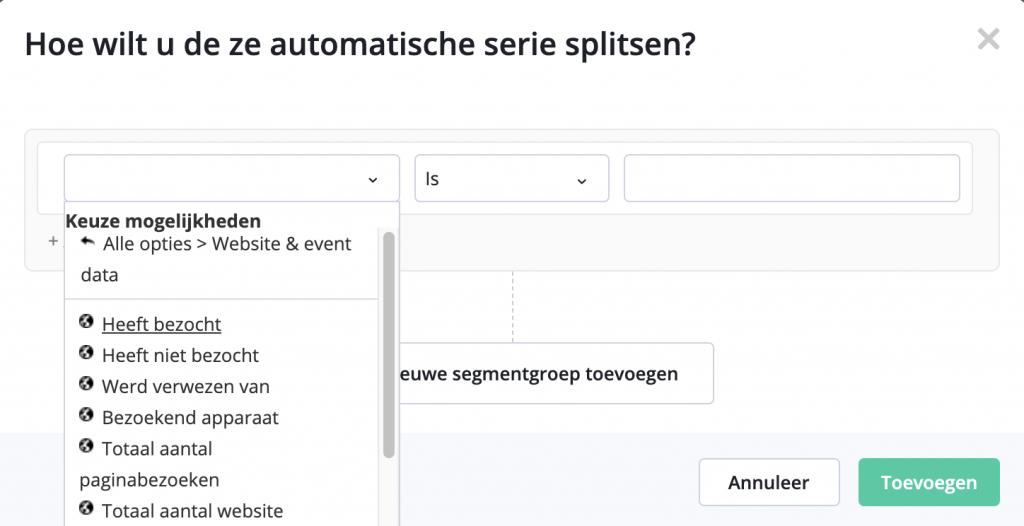Click globe icon beside Bezoekend apparaat
Viewport: 1024px width, 526px height.
[x=86, y=414]
